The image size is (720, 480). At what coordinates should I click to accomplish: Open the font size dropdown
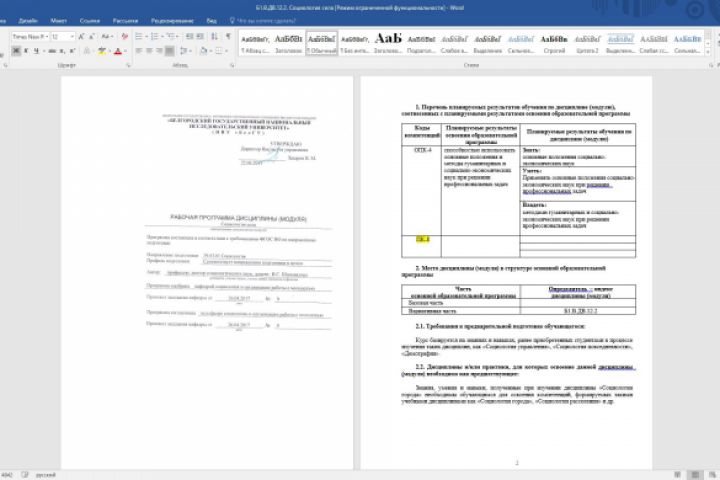(x=72, y=36)
